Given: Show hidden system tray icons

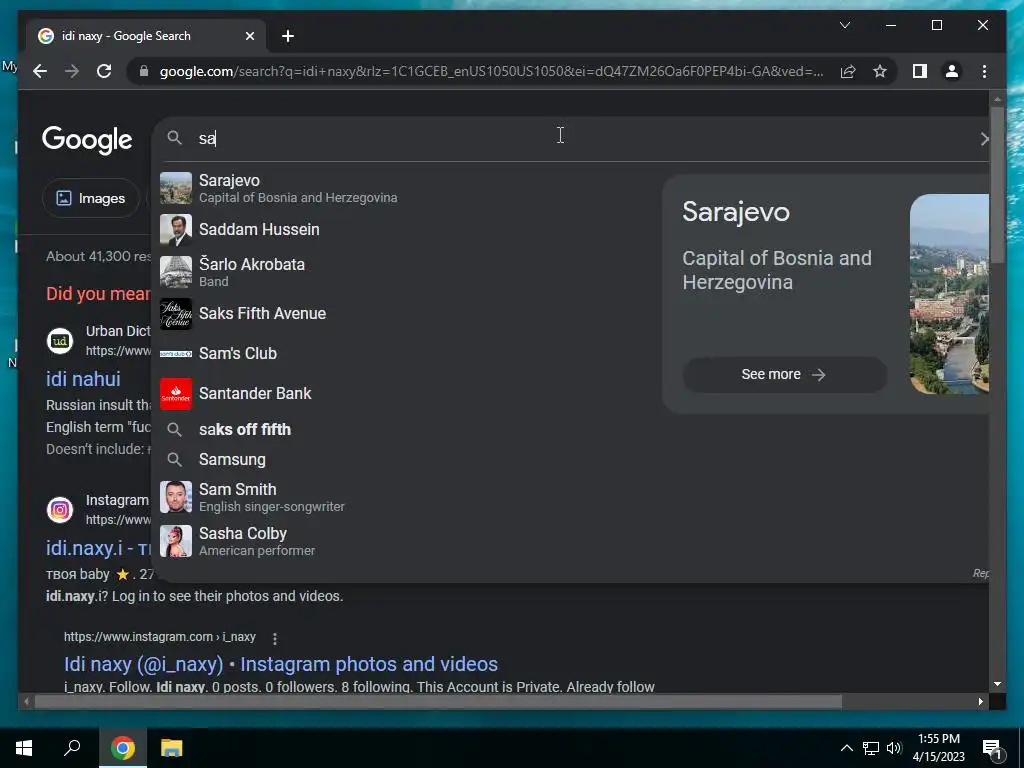Looking at the screenshot, I should pos(846,748).
